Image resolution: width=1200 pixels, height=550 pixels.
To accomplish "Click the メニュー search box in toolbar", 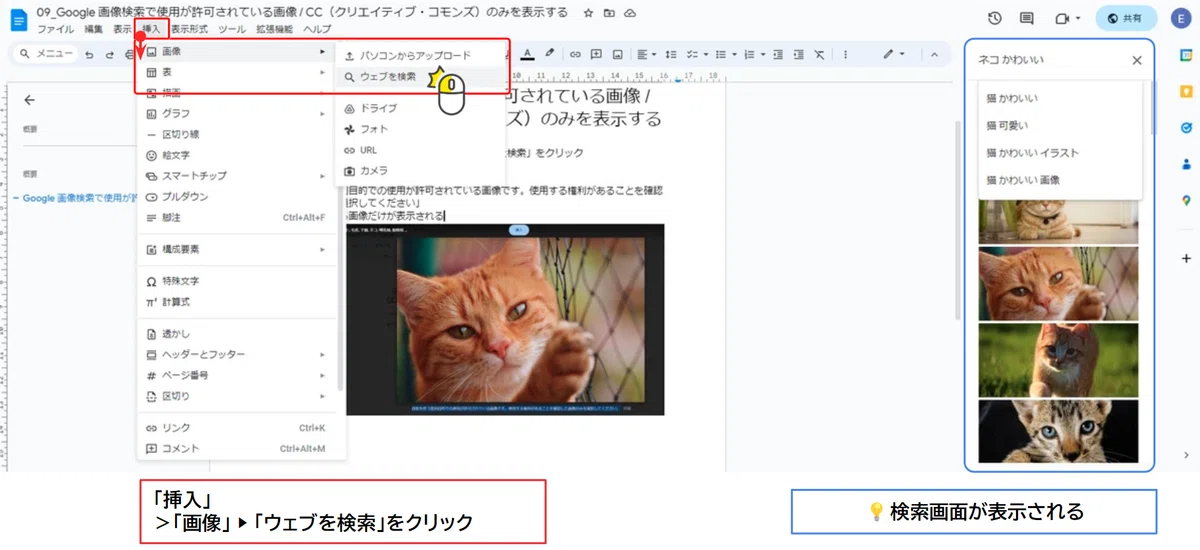I will (44, 54).
